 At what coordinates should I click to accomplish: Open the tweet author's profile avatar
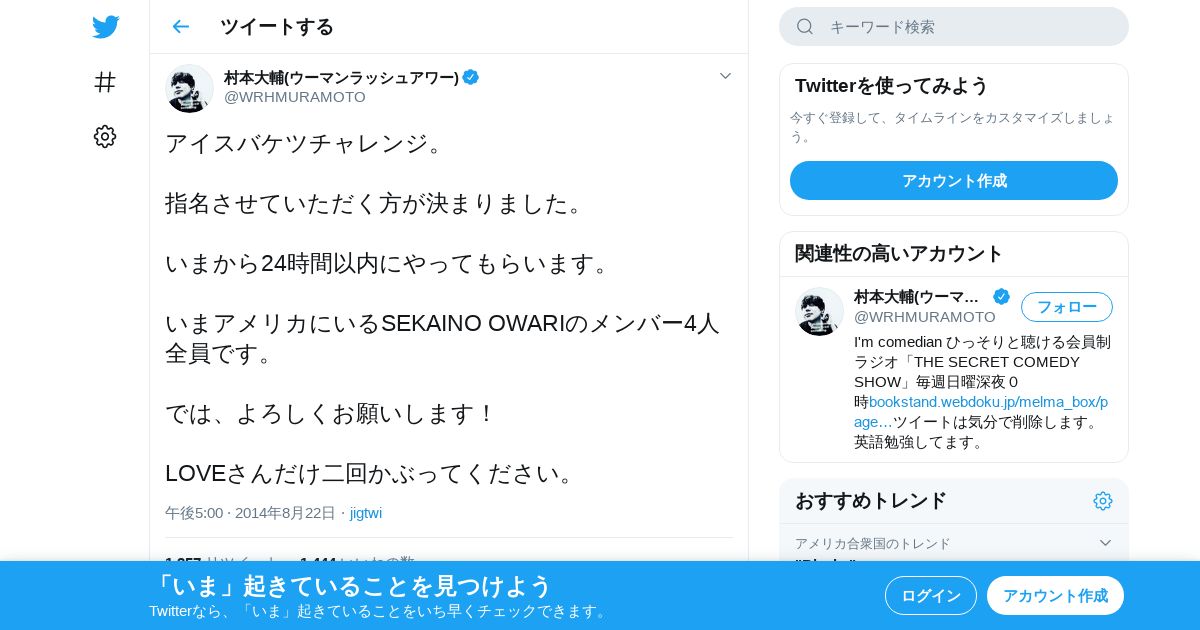189,88
